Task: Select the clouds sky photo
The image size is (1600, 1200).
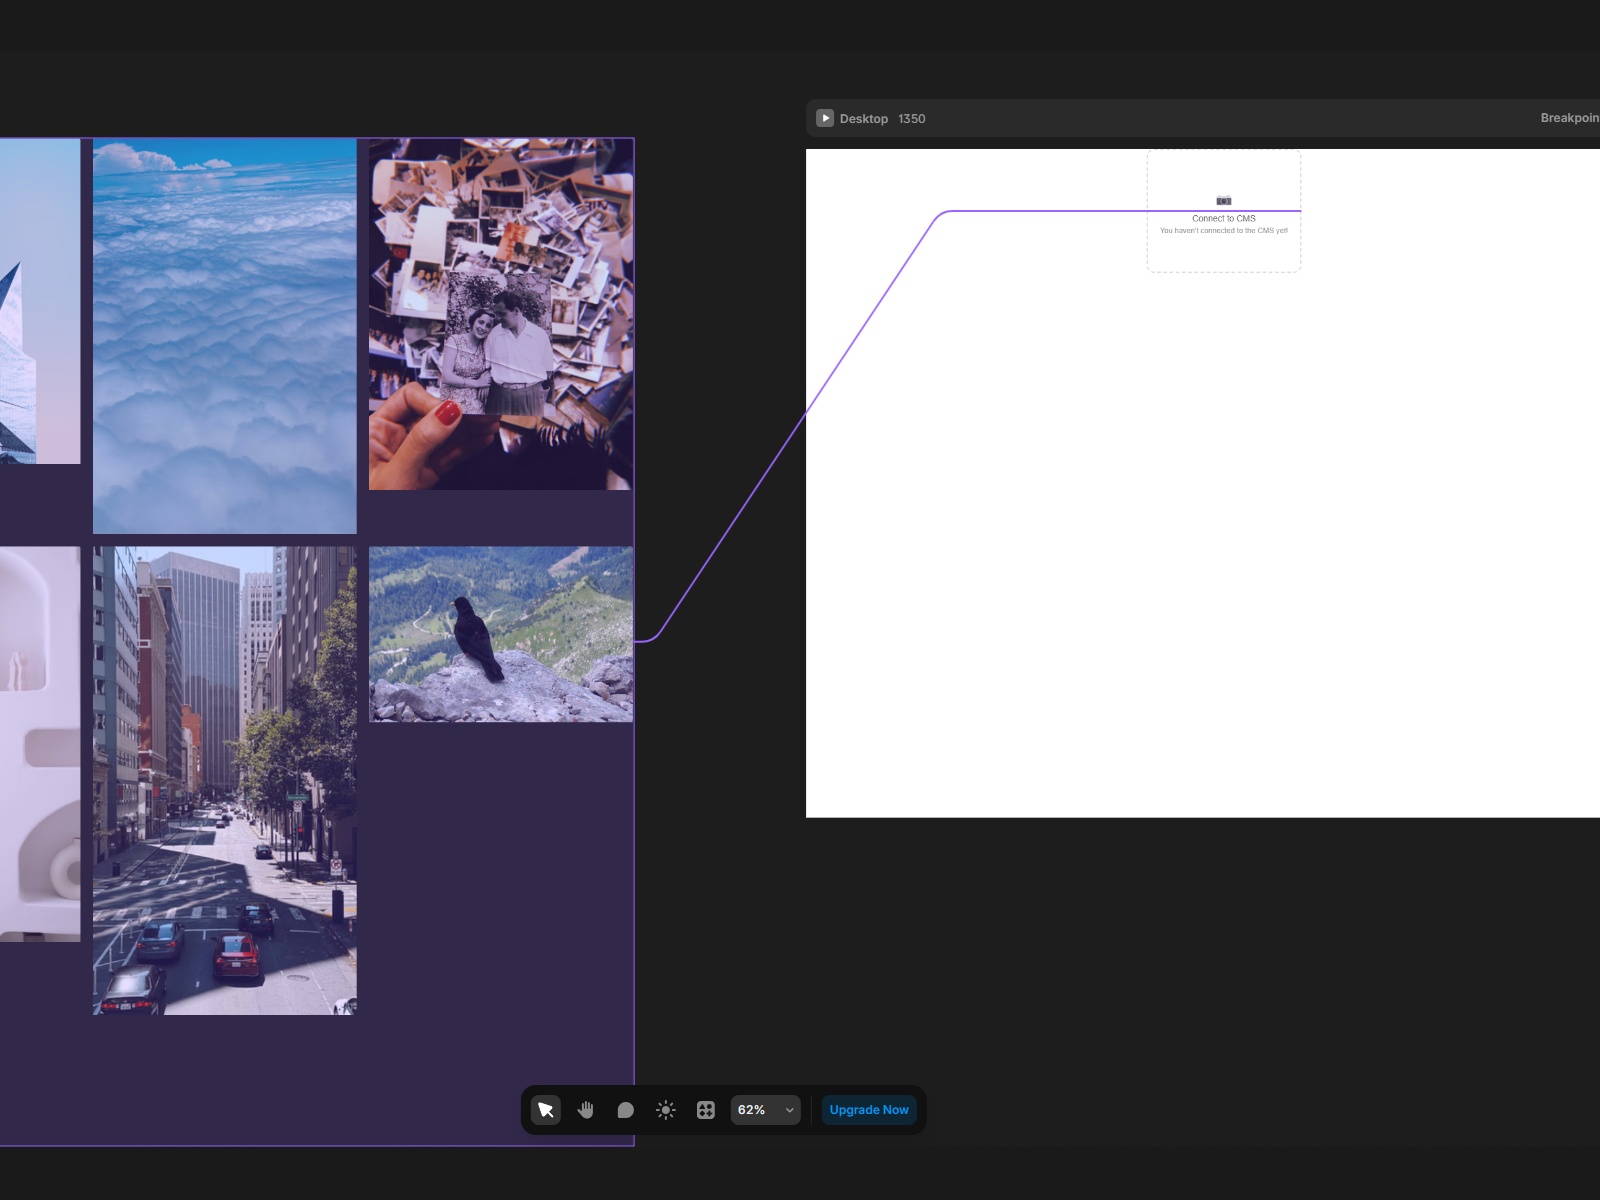Action: tap(225, 335)
